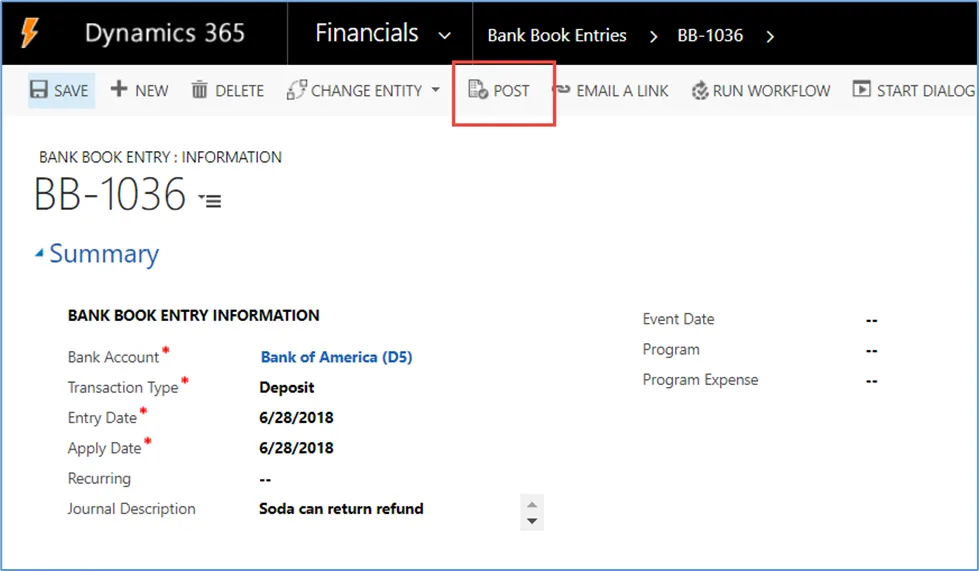Screen dimensions: 979x571
Task: Click the Start Dialog play icon
Action: (862, 89)
